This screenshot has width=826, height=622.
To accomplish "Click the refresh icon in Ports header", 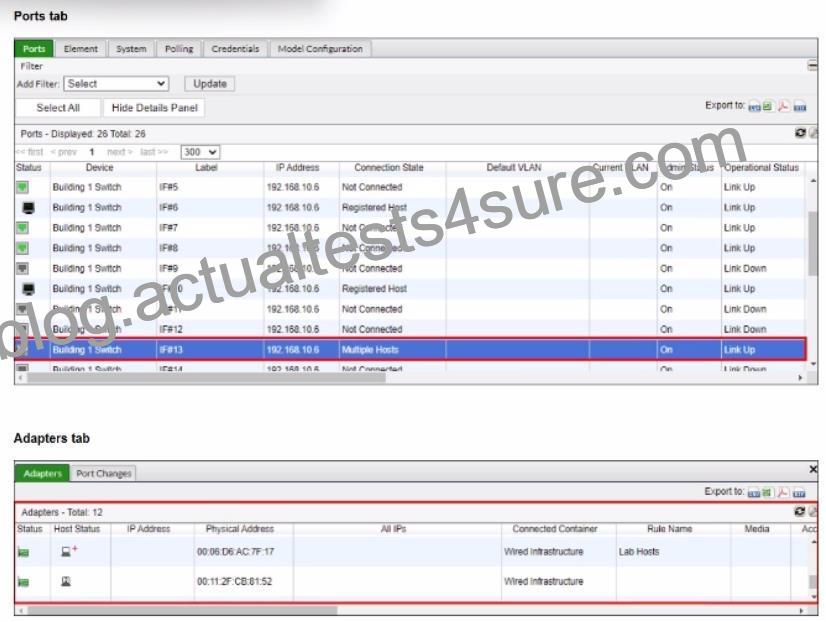I will (800, 133).
